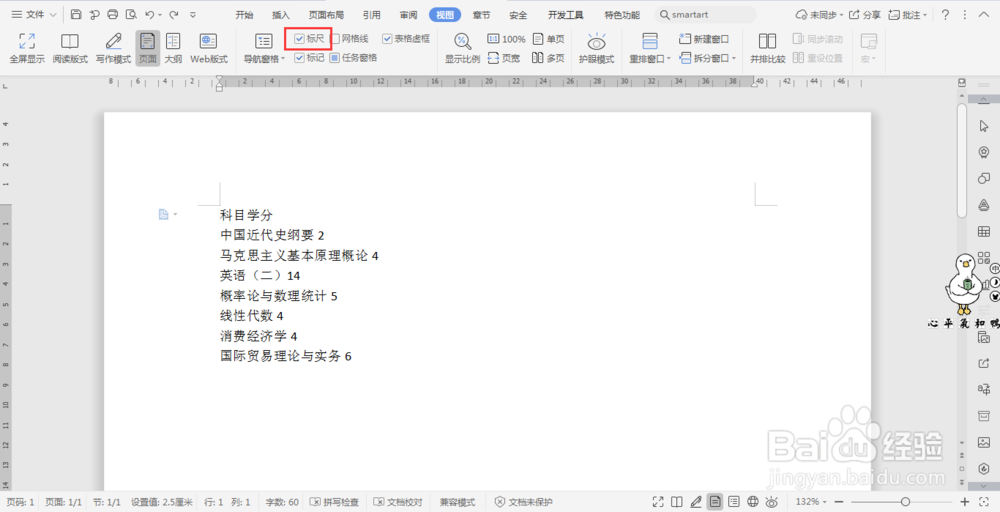Click the 科目学分 text line
The height and width of the screenshot is (512, 1000).
(246, 215)
